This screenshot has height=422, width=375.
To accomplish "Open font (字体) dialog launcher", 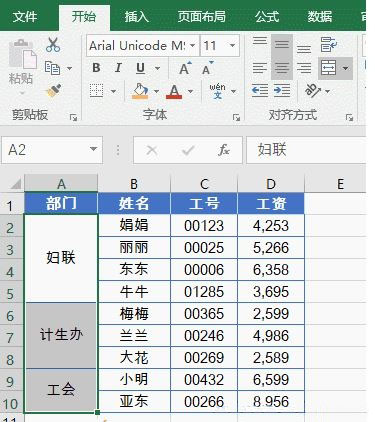I will tap(236, 117).
